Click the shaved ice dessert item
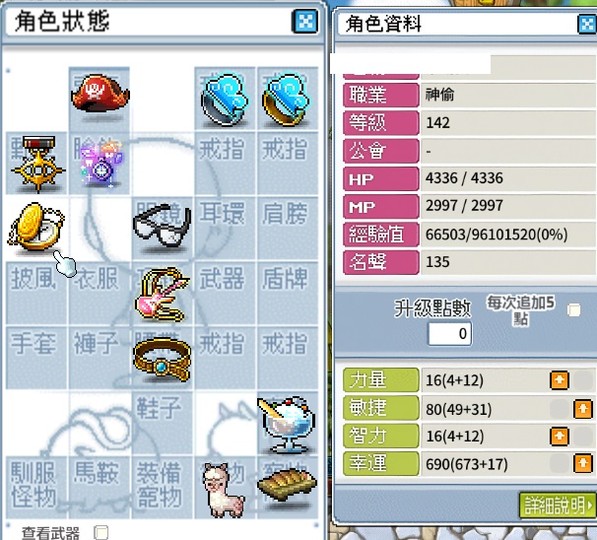The image size is (597, 540). pyautogui.click(x=286, y=424)
